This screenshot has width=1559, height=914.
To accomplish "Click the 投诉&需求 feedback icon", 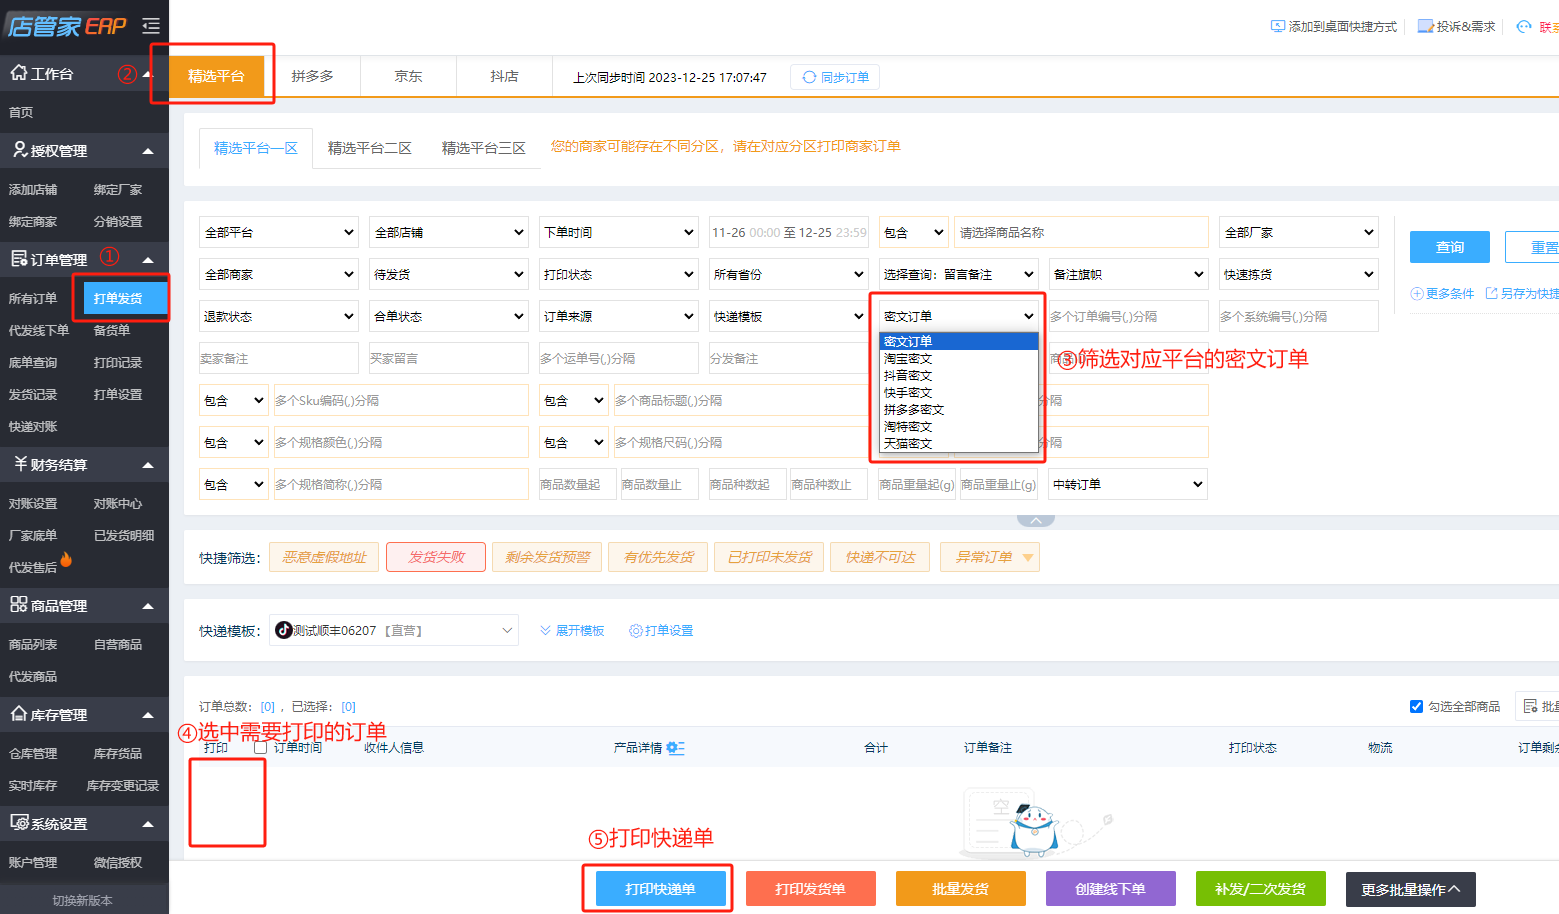I will pos(1426,26).
